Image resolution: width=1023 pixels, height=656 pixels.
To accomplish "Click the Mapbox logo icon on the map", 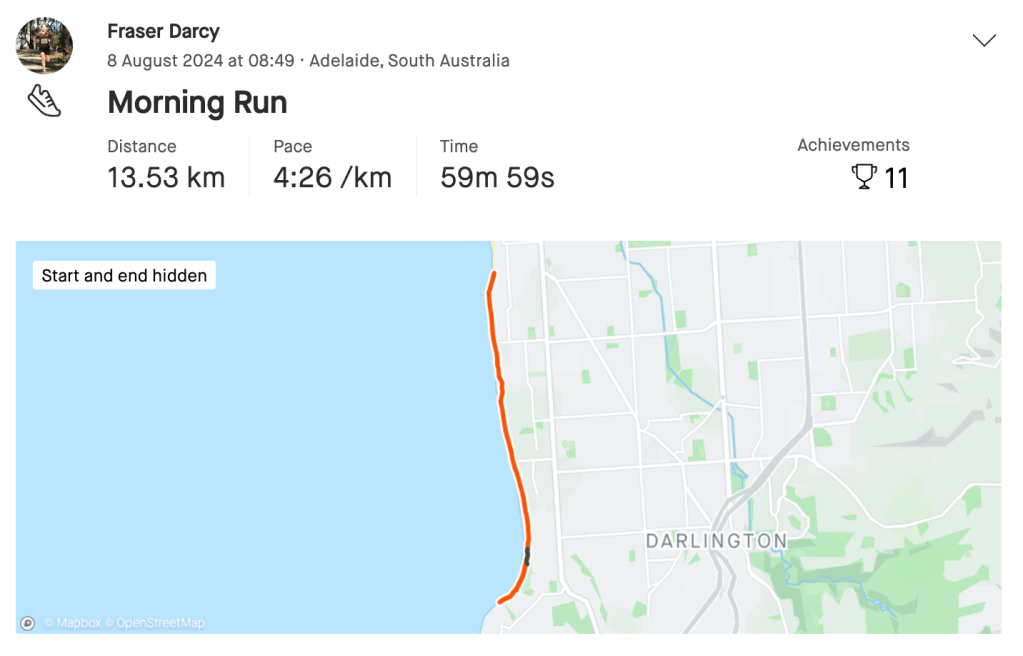I will tap(27, 623).
